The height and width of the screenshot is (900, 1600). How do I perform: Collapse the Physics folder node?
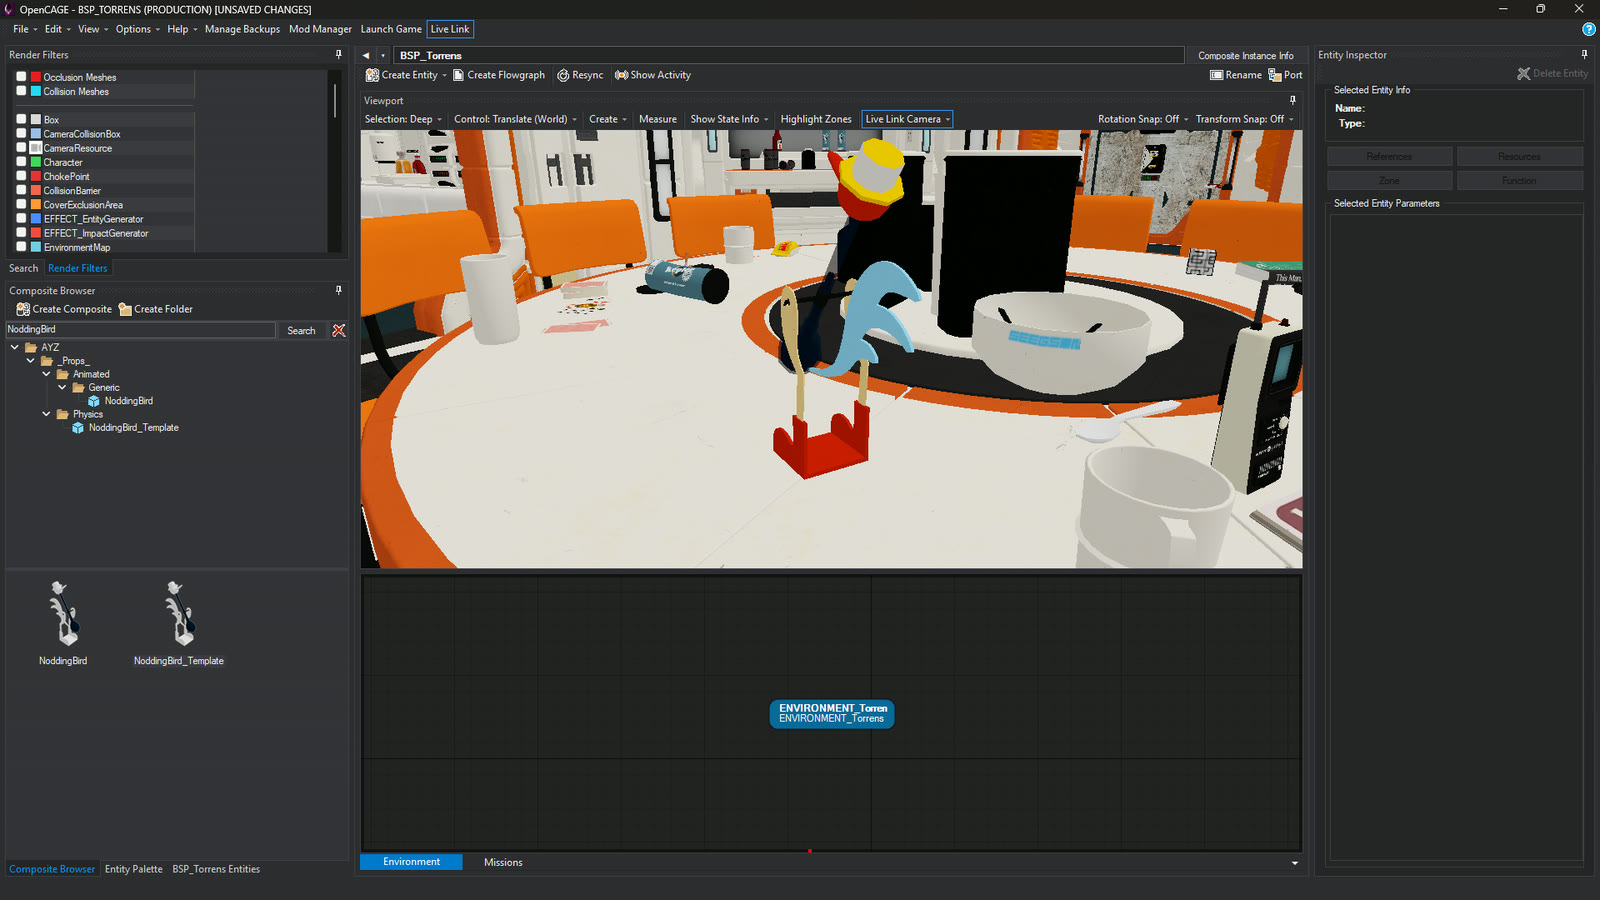point(47,414)
